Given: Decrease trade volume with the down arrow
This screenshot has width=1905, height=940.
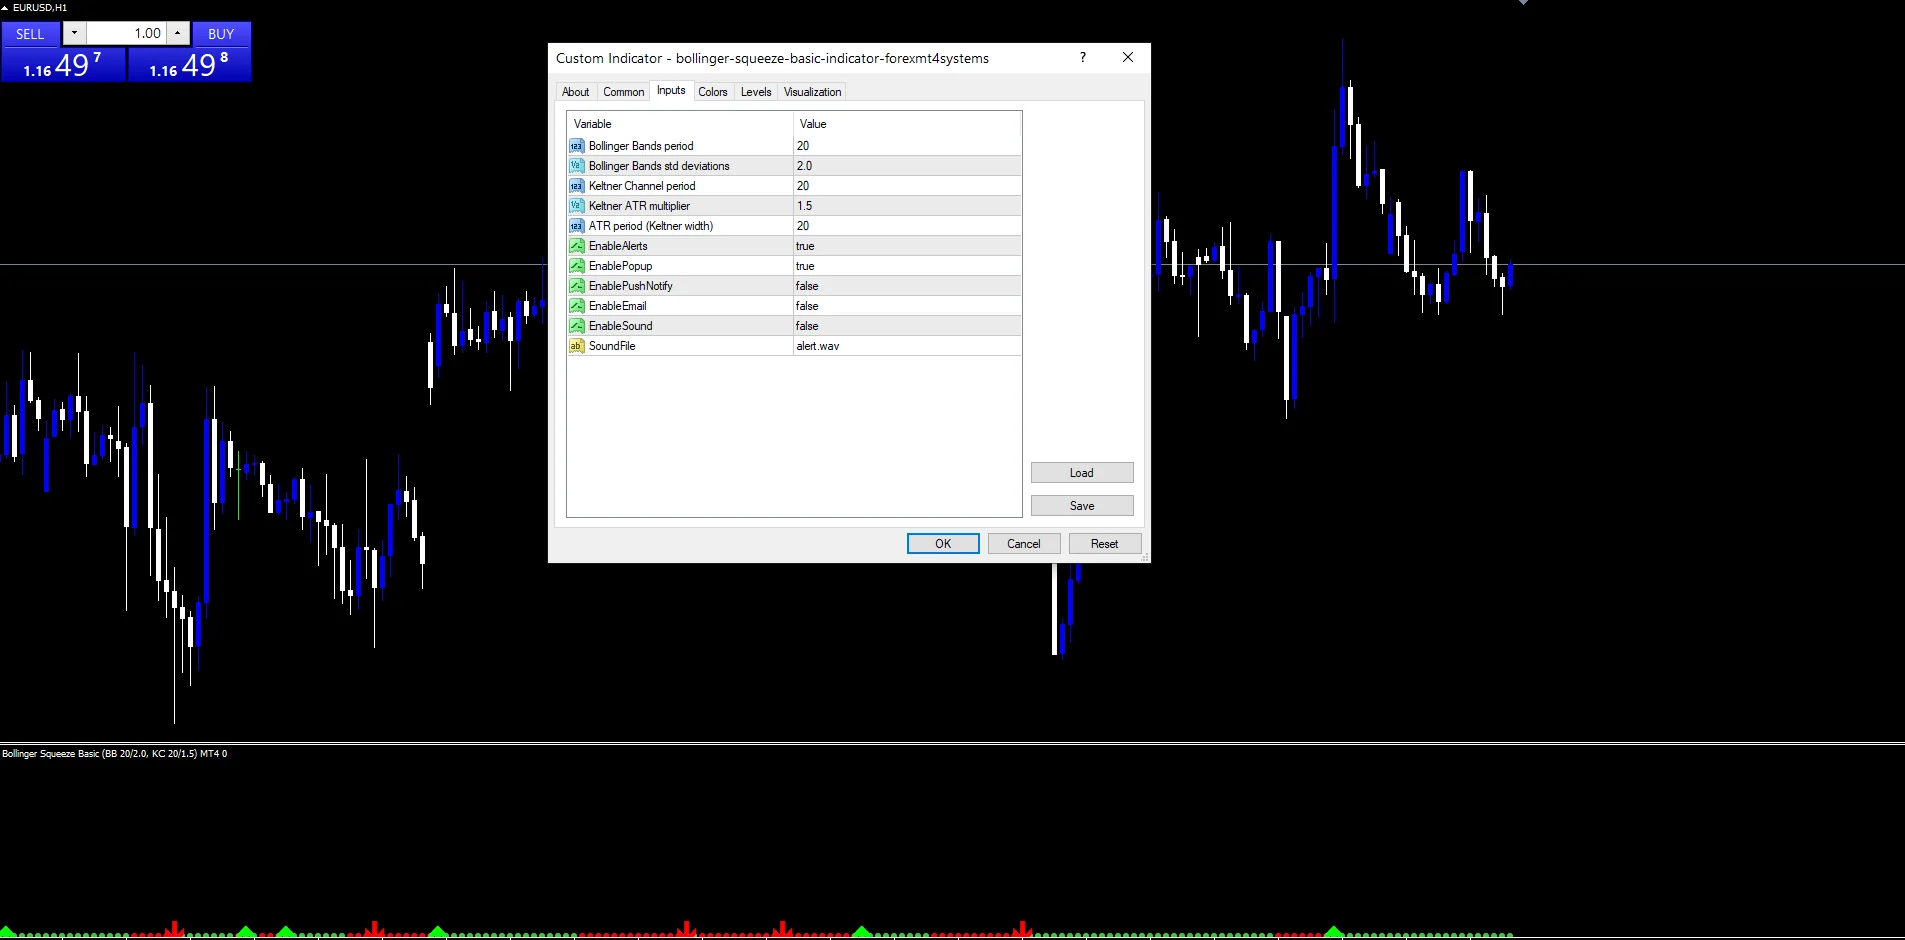Looking at the screenshot, I should click(x=74, y=33).
